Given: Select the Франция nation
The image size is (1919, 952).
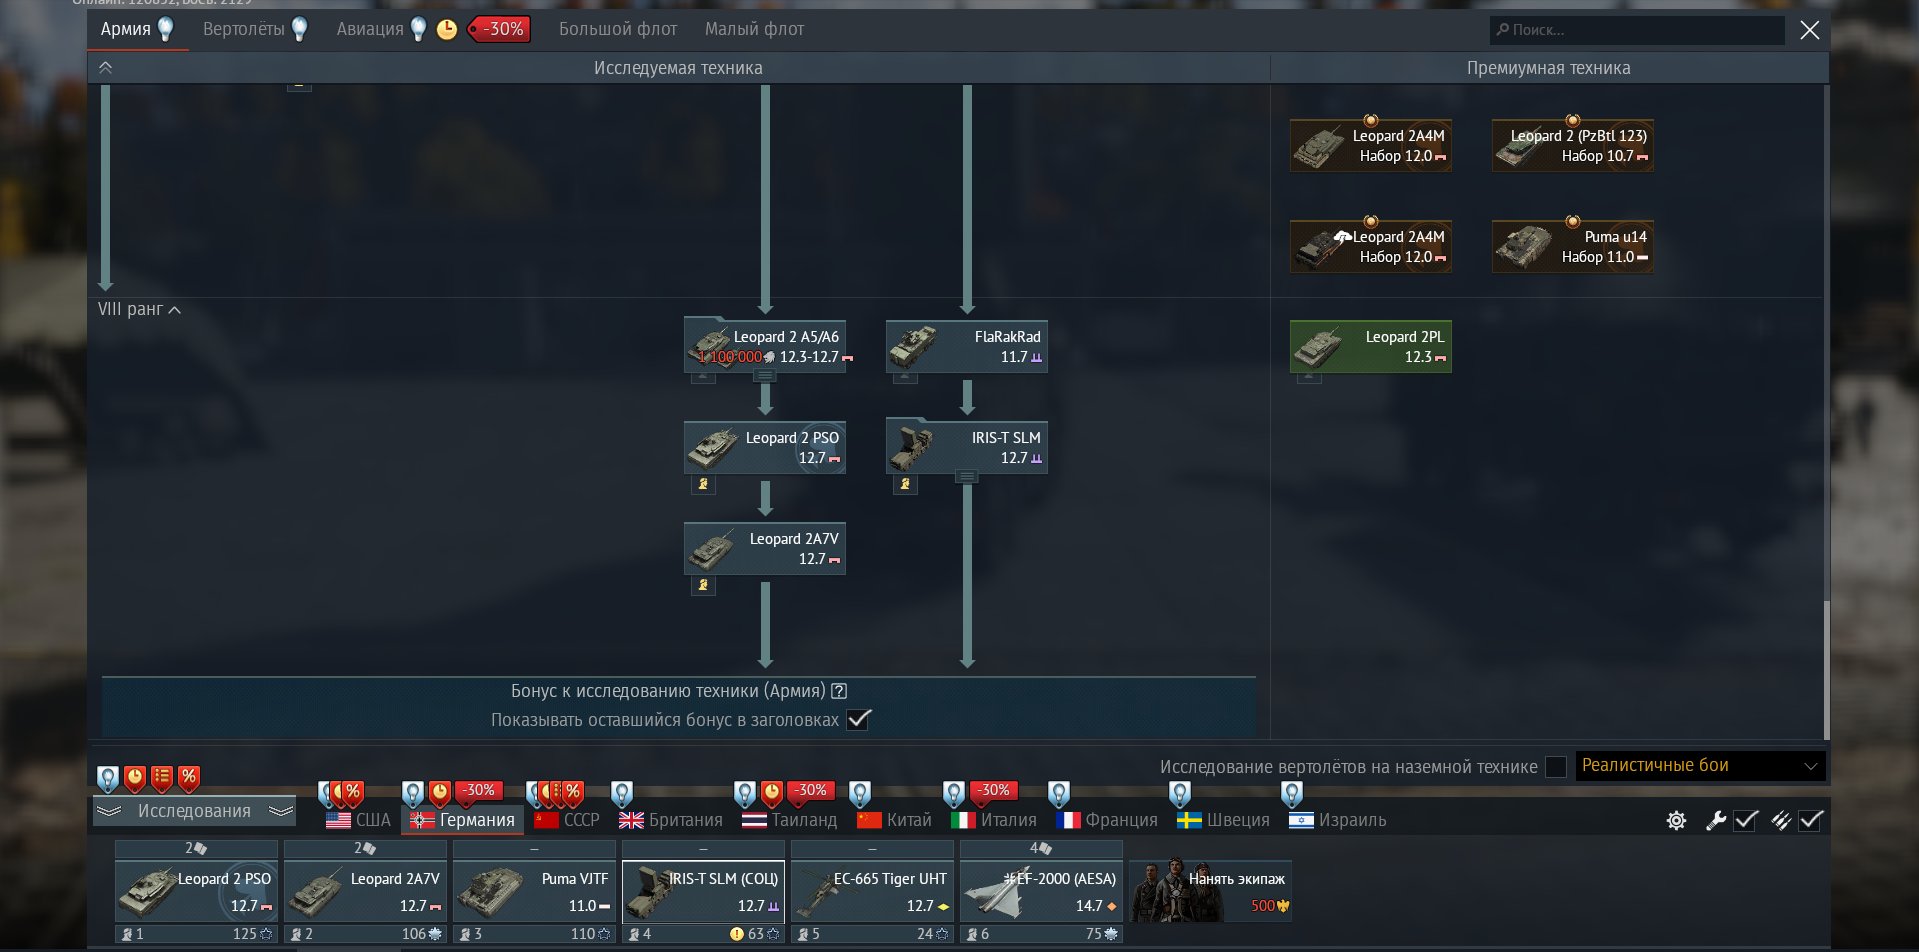Looking at the screenshot, I should pos(1107,820).
